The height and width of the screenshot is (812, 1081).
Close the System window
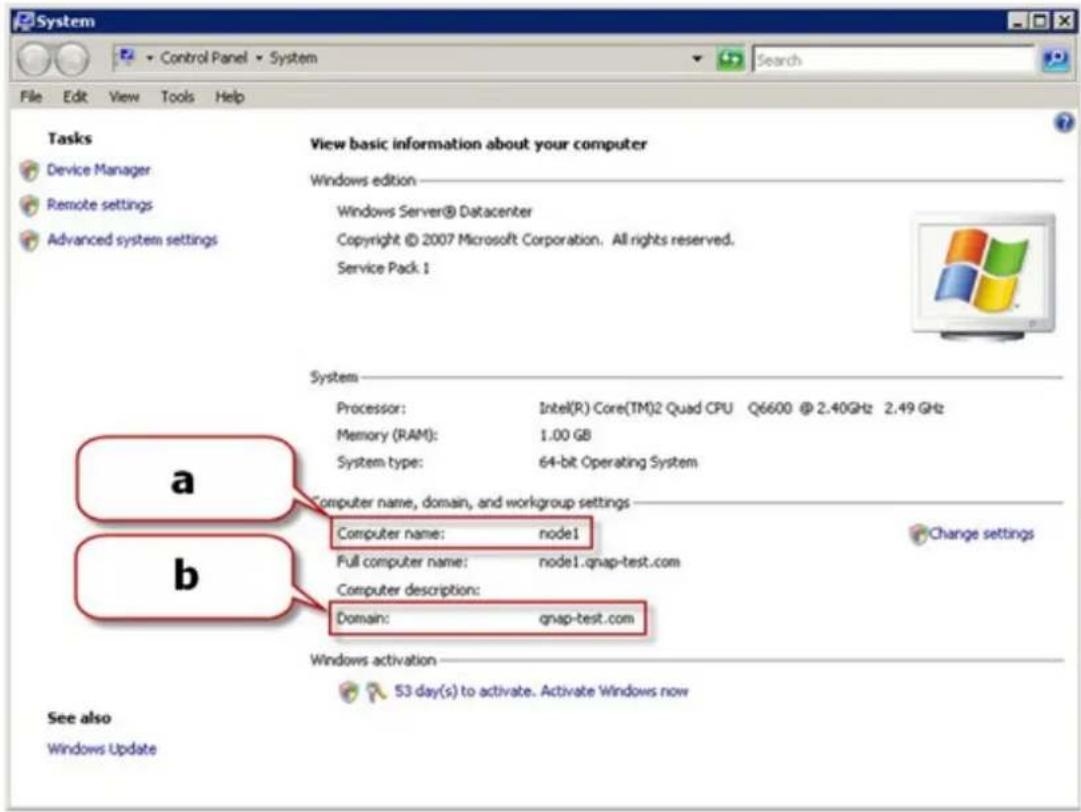tap(1062, 21)
